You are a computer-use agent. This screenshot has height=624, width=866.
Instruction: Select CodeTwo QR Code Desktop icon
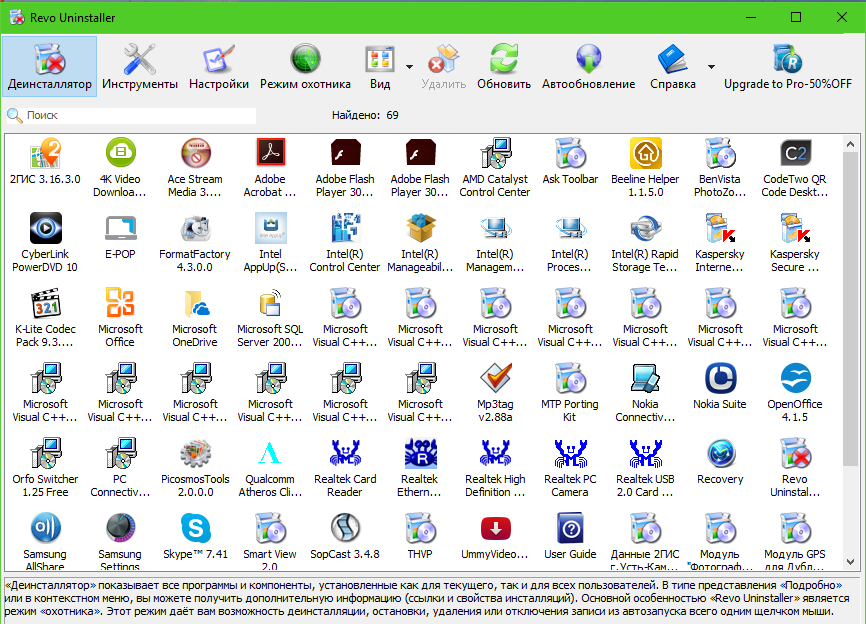coord(795,153)
